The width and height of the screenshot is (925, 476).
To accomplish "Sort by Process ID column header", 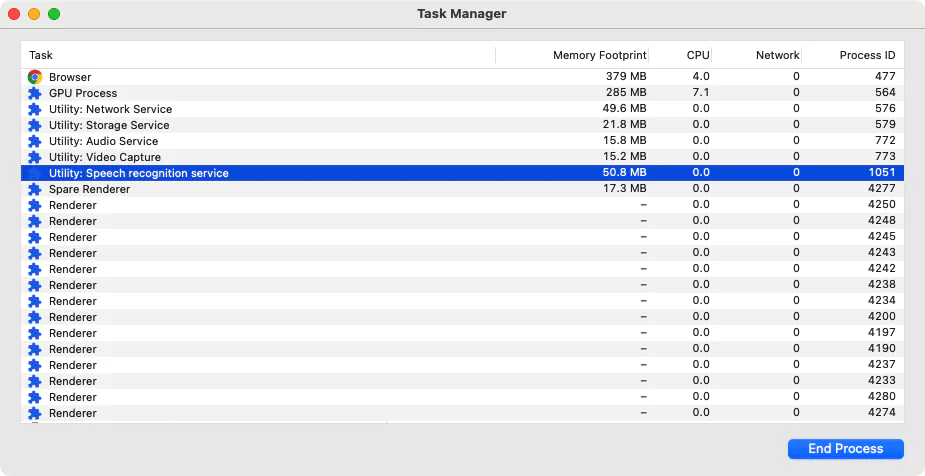I will point(867,55).
